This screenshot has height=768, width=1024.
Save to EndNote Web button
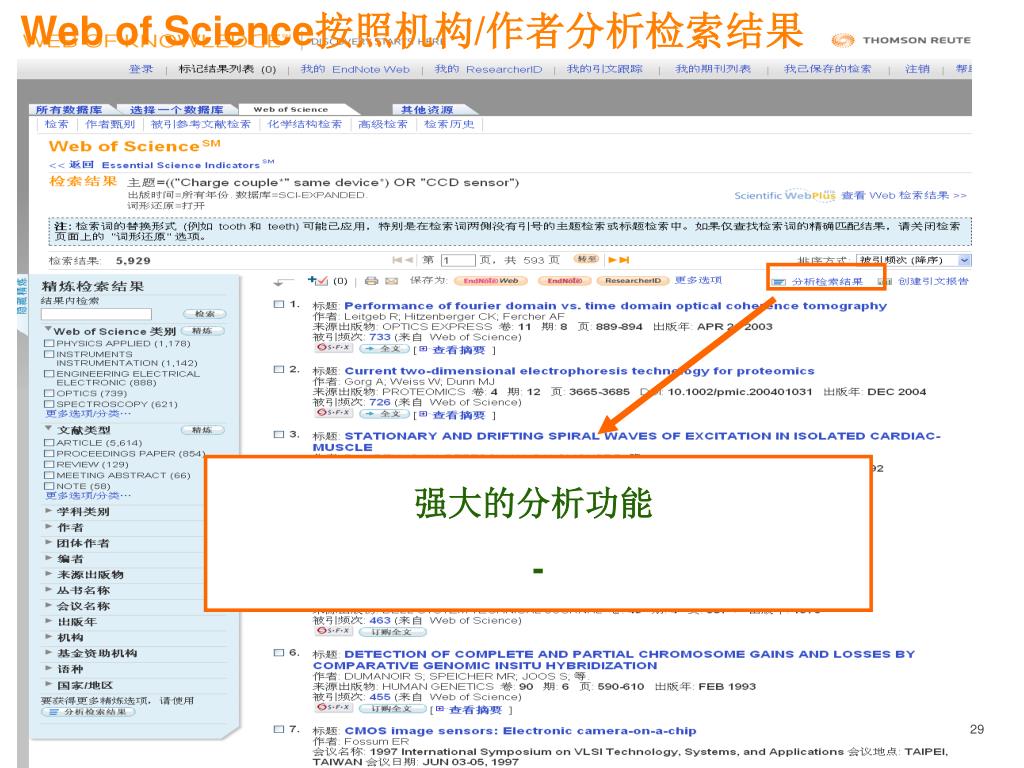[490, 281]
